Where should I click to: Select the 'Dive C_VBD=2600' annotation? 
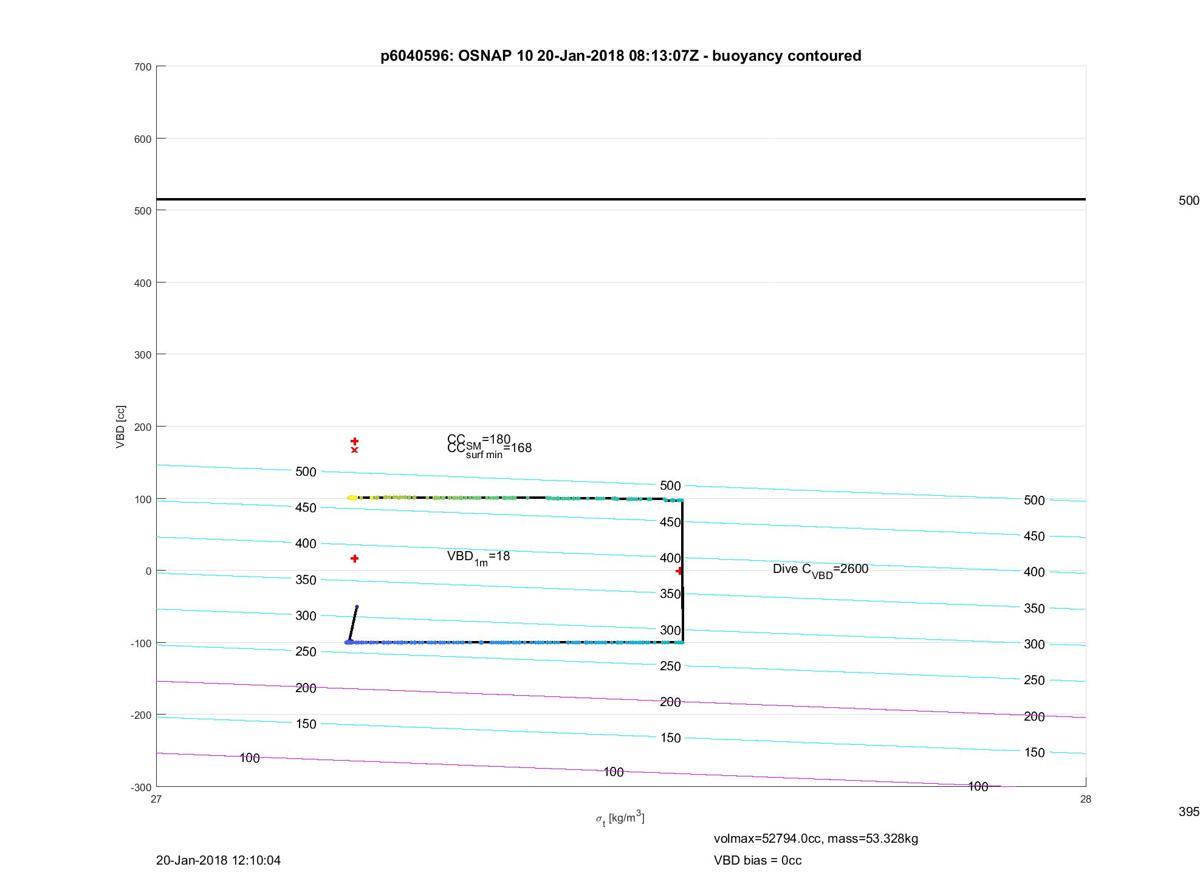click(x=820, y=569)
